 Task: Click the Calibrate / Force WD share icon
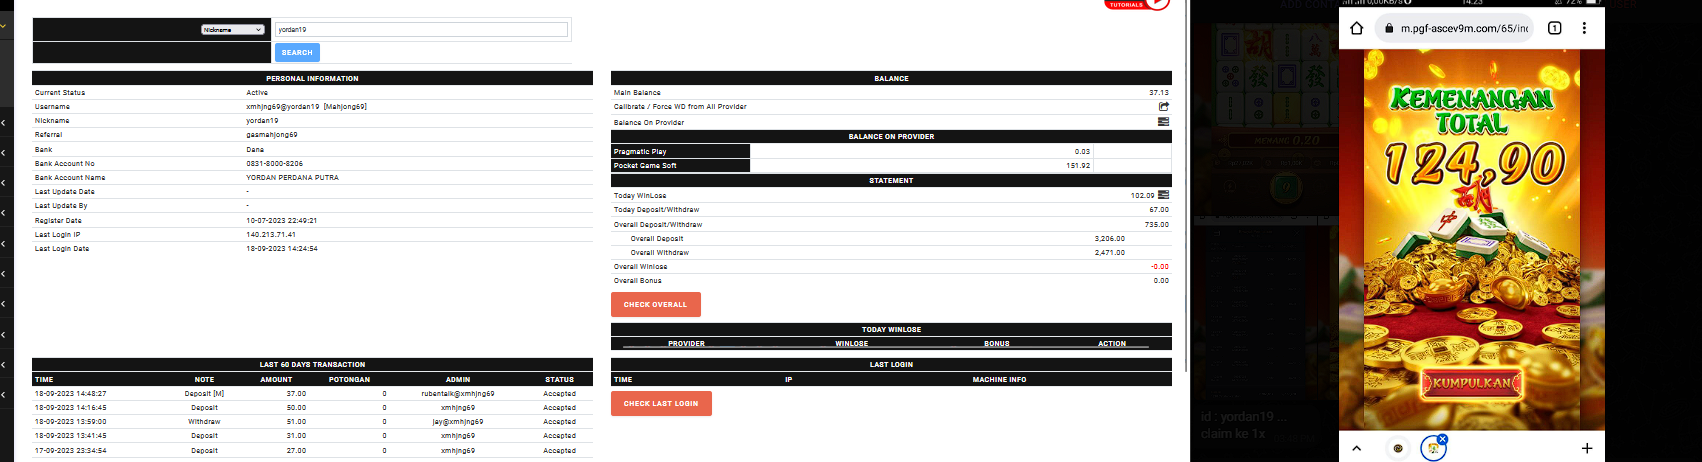pos(1163,106)
